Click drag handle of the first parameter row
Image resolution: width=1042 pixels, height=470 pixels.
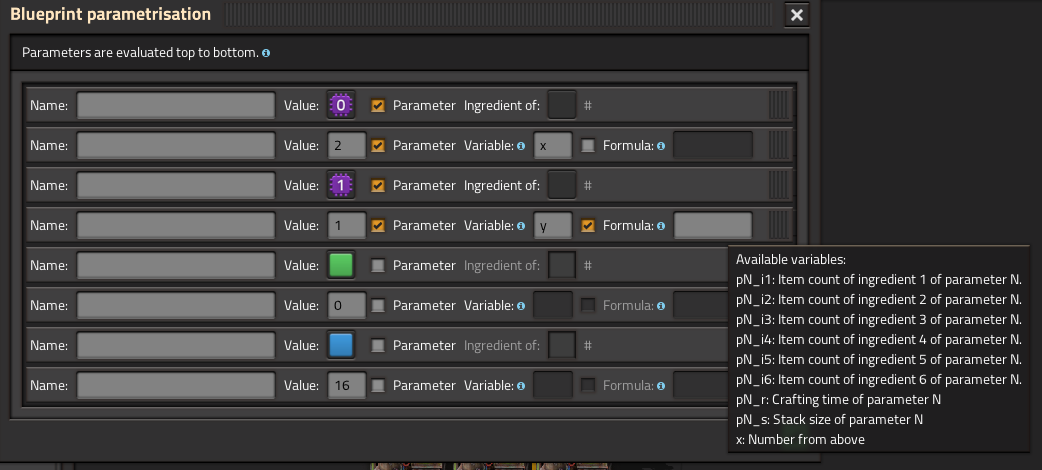click(778, 105)
